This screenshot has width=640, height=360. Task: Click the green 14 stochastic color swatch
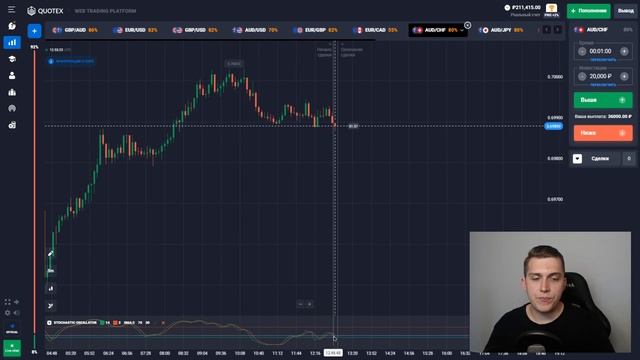pyautogui.click(x=102, y=323)
